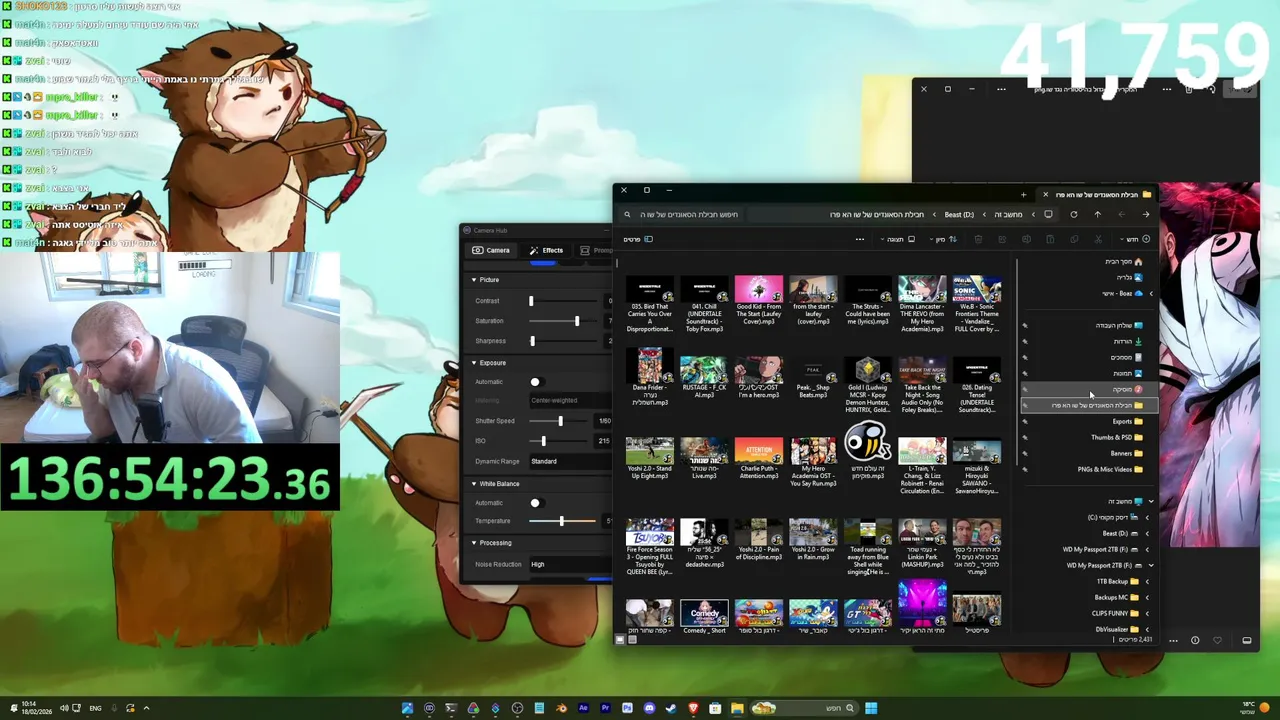Screen dimensions: 1280x720
Task: Open Premiere Pro taskbar icon
Action: [605, 708]
